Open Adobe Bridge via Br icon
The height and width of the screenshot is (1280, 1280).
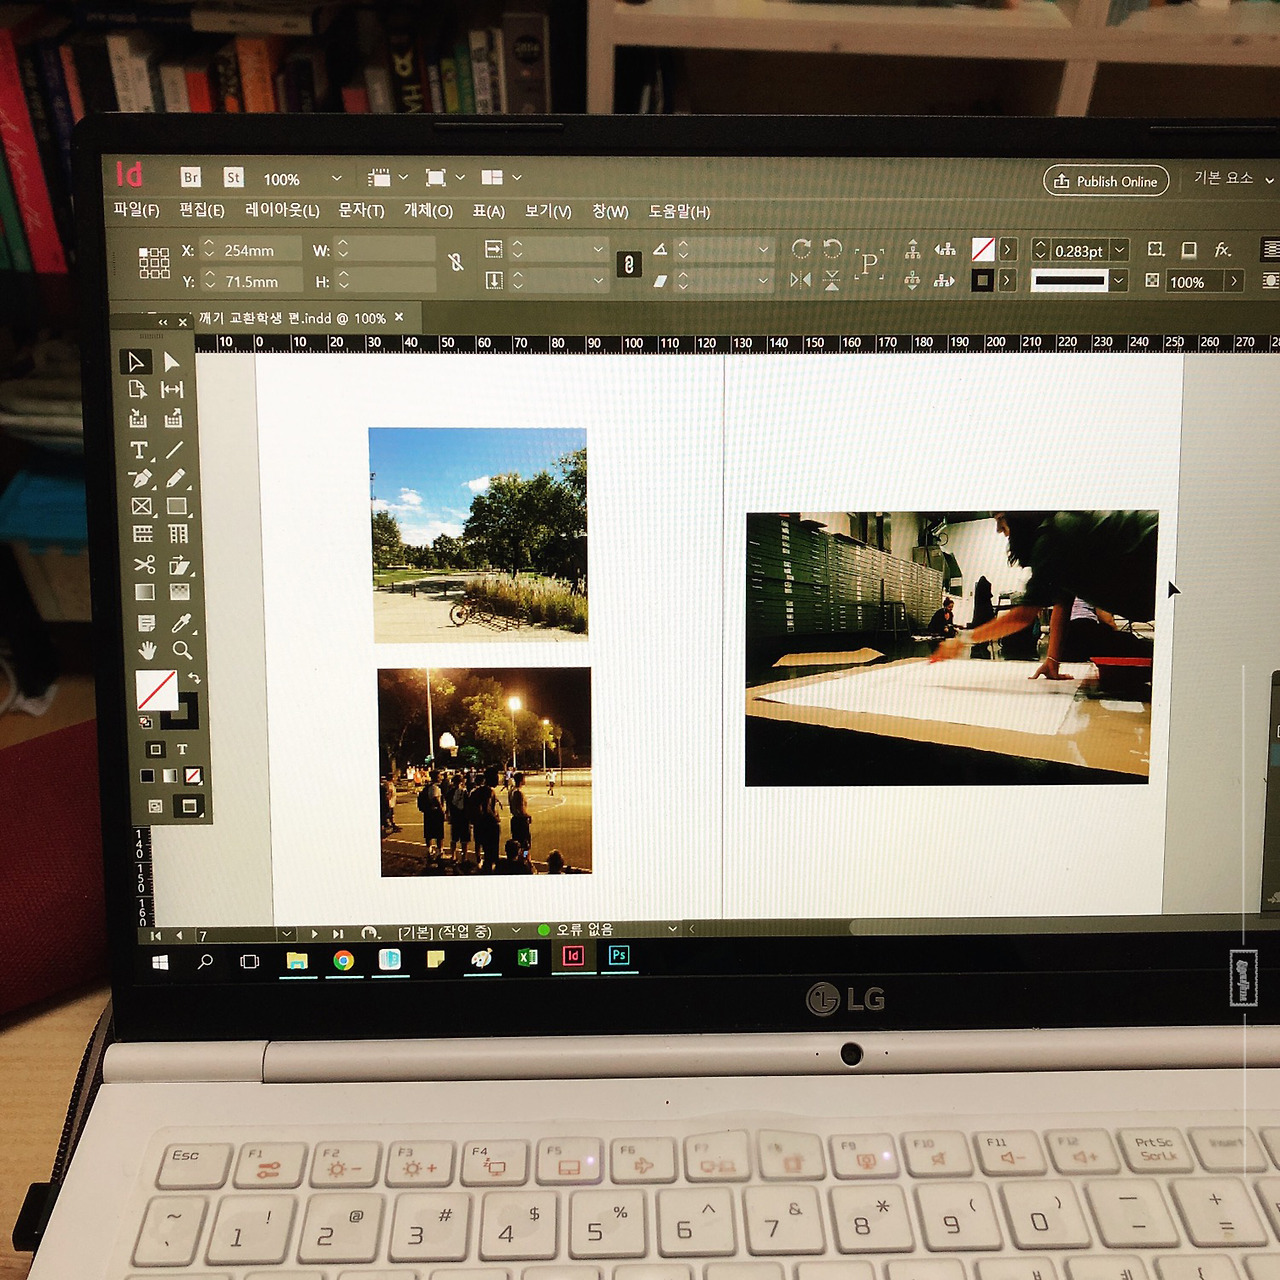(190, 177)
